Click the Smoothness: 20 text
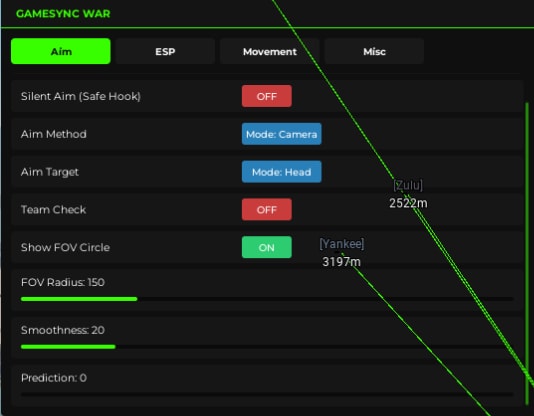 click(63, 330)
